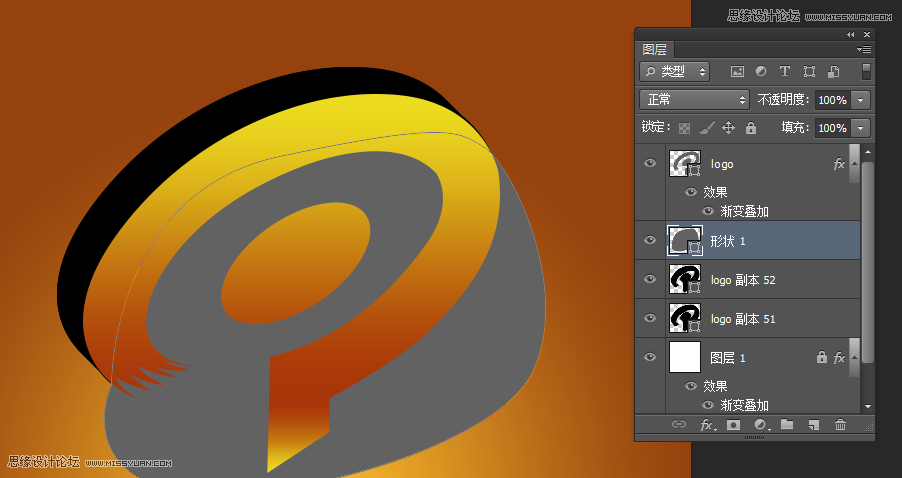
Task: Click the link layers icon
Action: 679,425
